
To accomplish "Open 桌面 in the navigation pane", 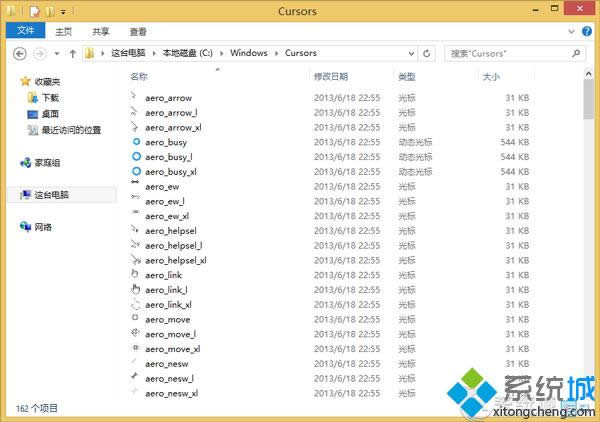I will tap(50, 114).
